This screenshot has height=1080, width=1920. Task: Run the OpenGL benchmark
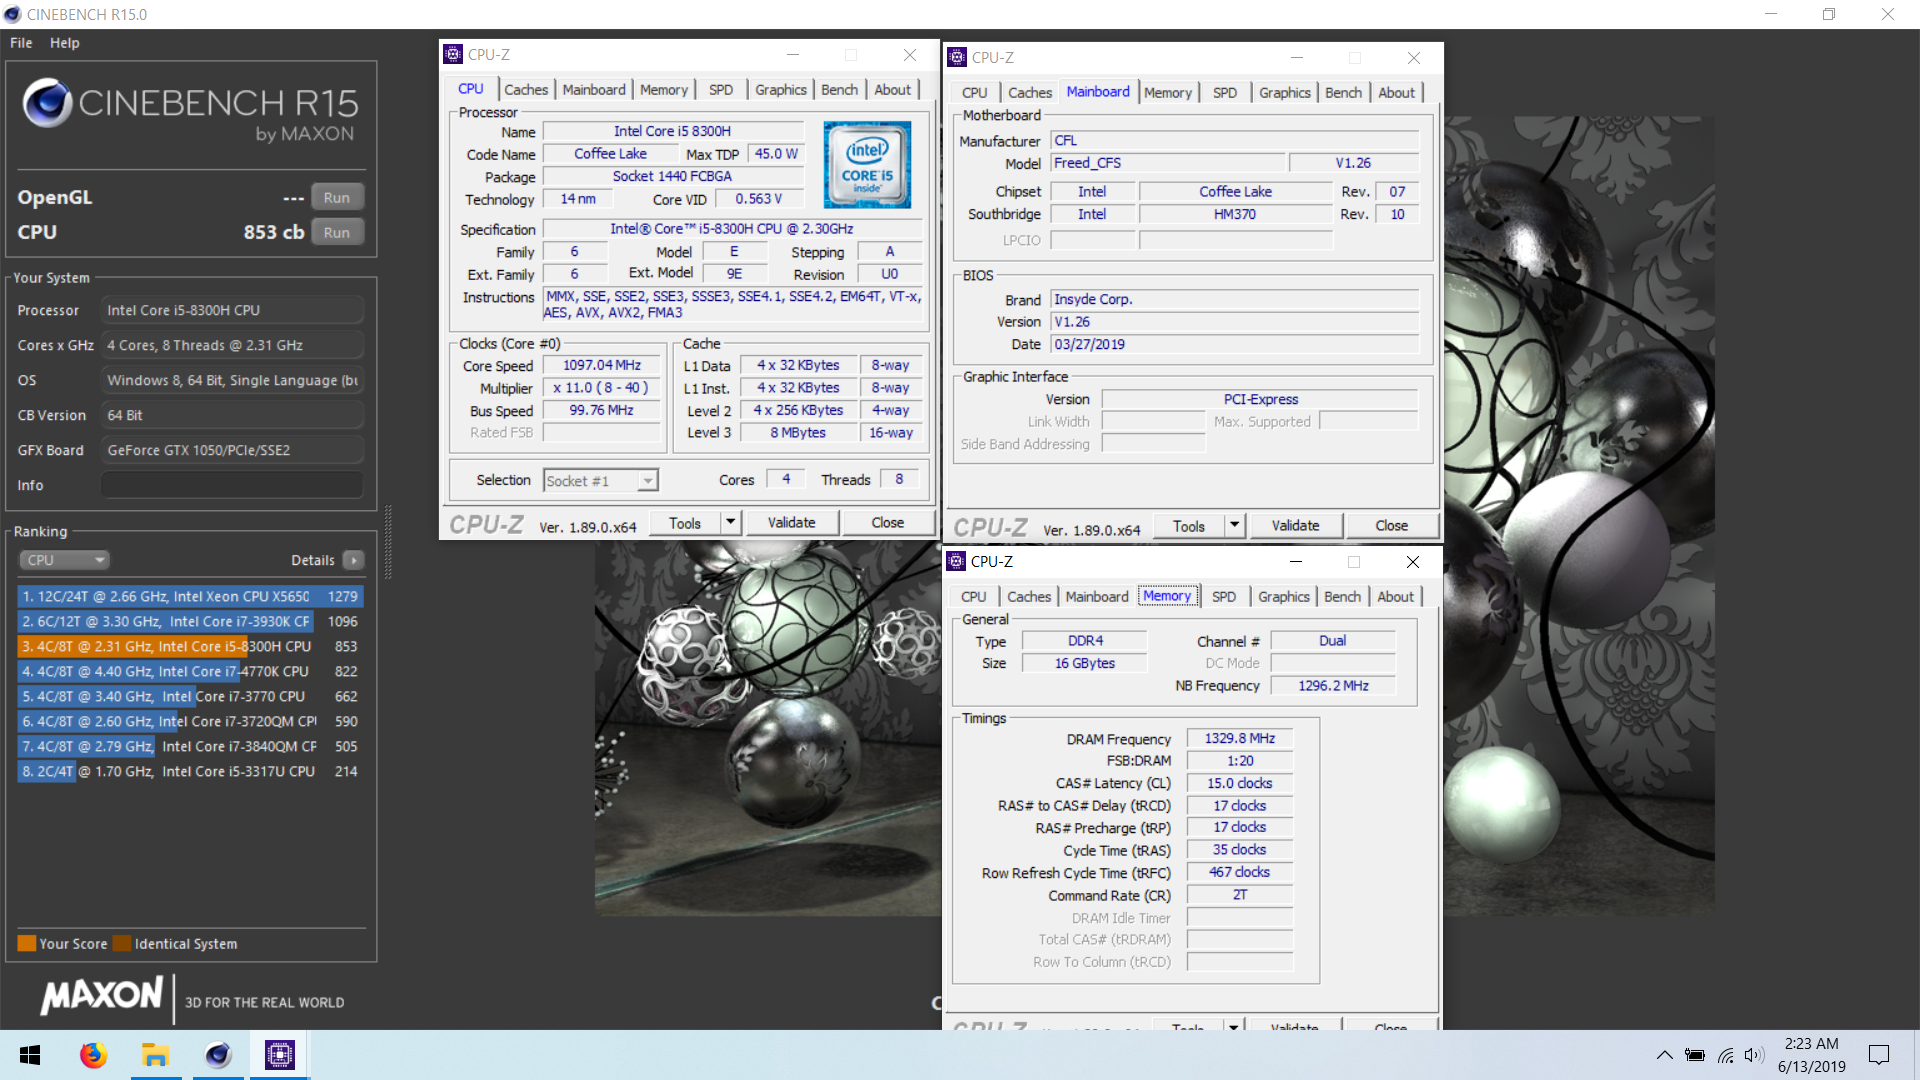point(337,197)
